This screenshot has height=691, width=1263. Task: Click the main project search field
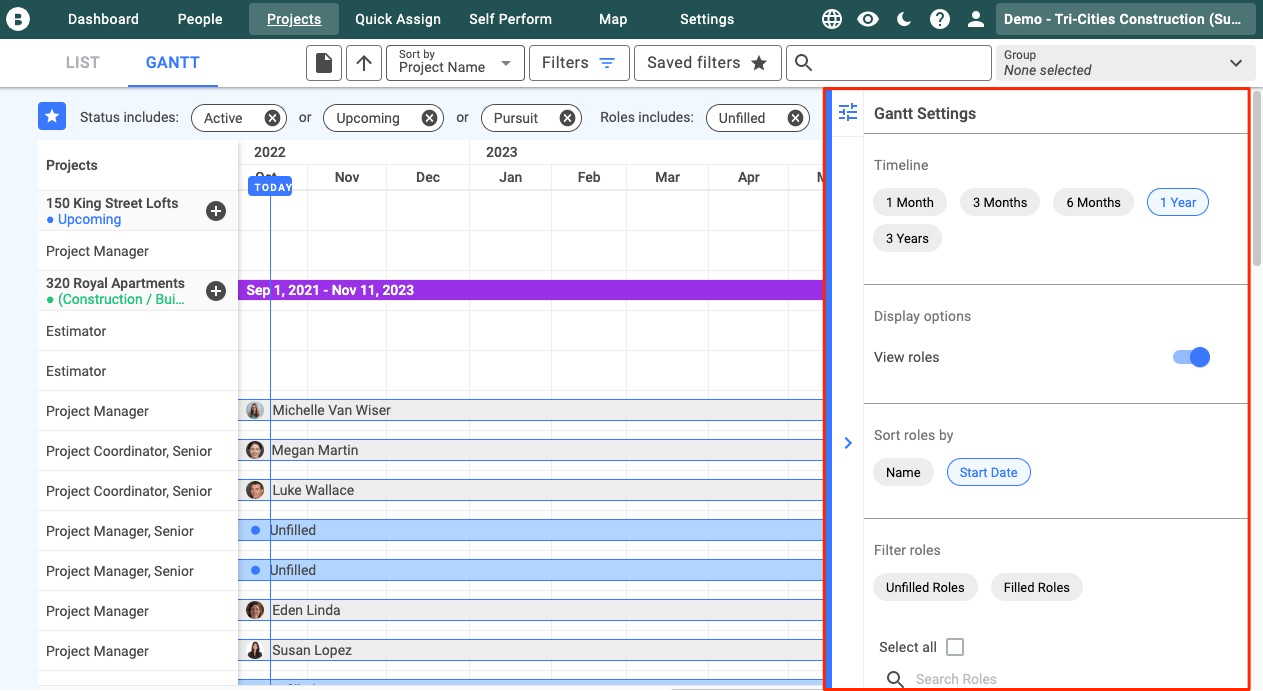(x=888, y=63)
